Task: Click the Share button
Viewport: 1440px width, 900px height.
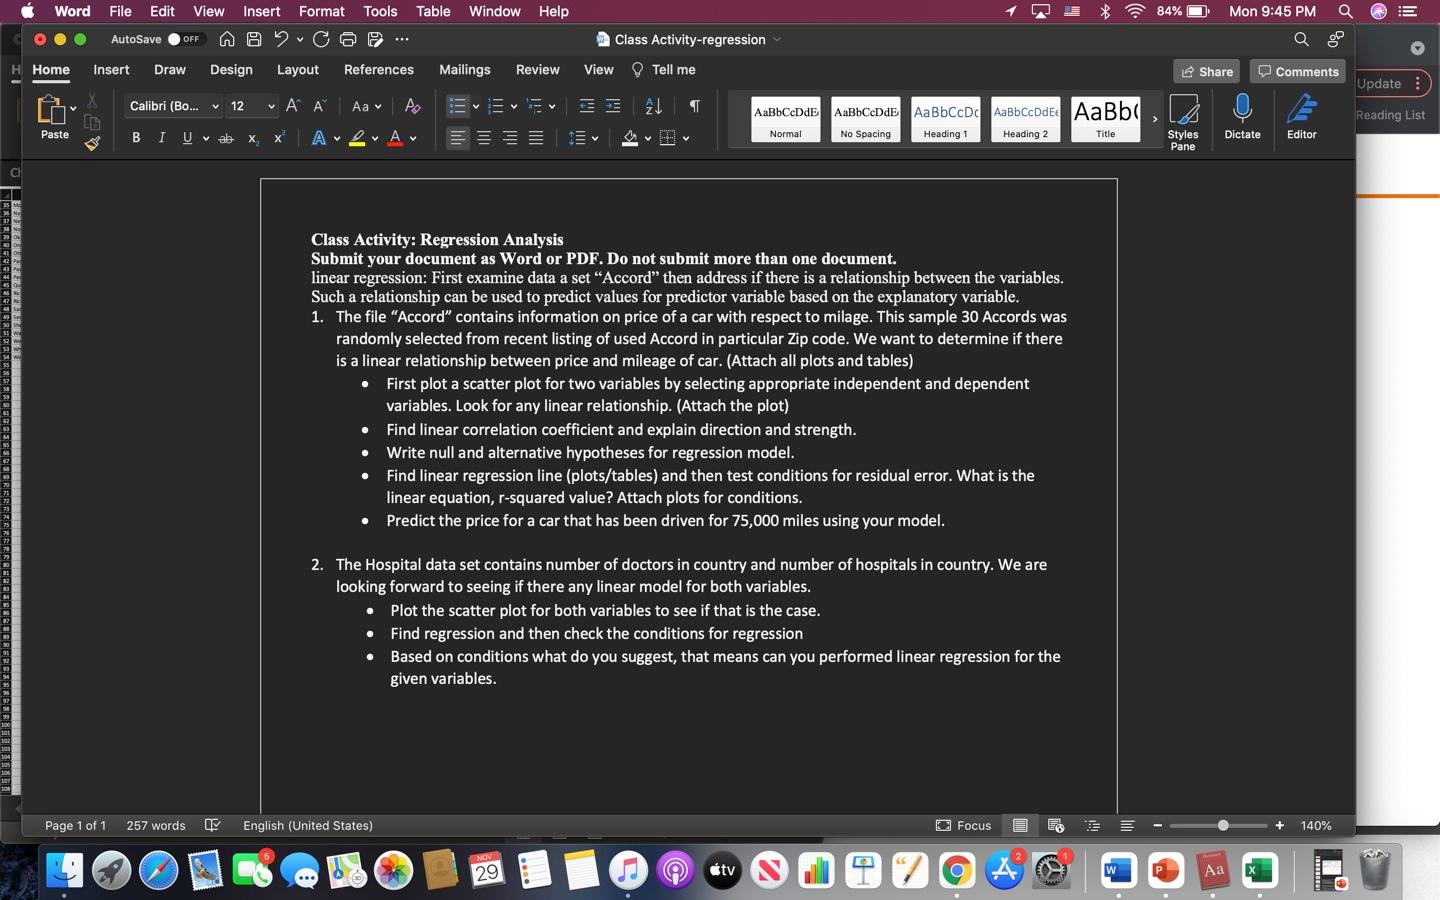Action: click(x=1207, y=71)
